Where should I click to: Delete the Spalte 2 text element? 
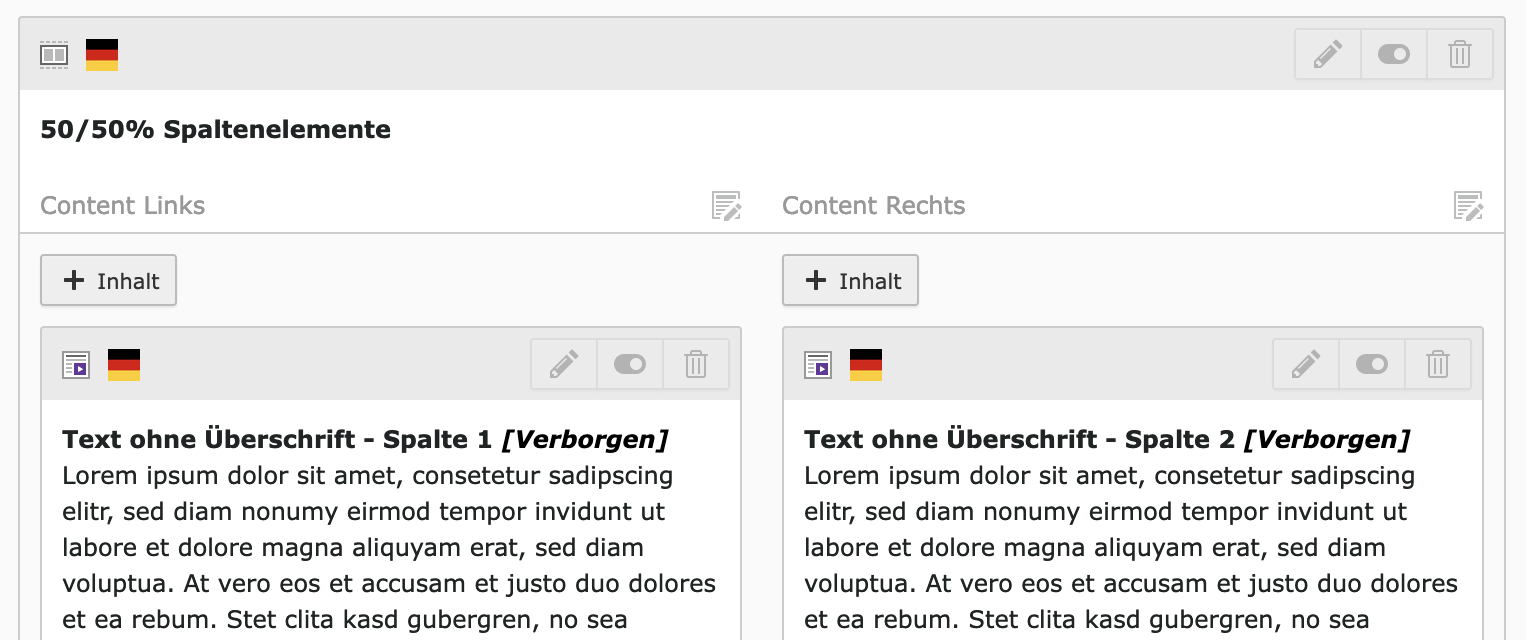click(1438, 364)
